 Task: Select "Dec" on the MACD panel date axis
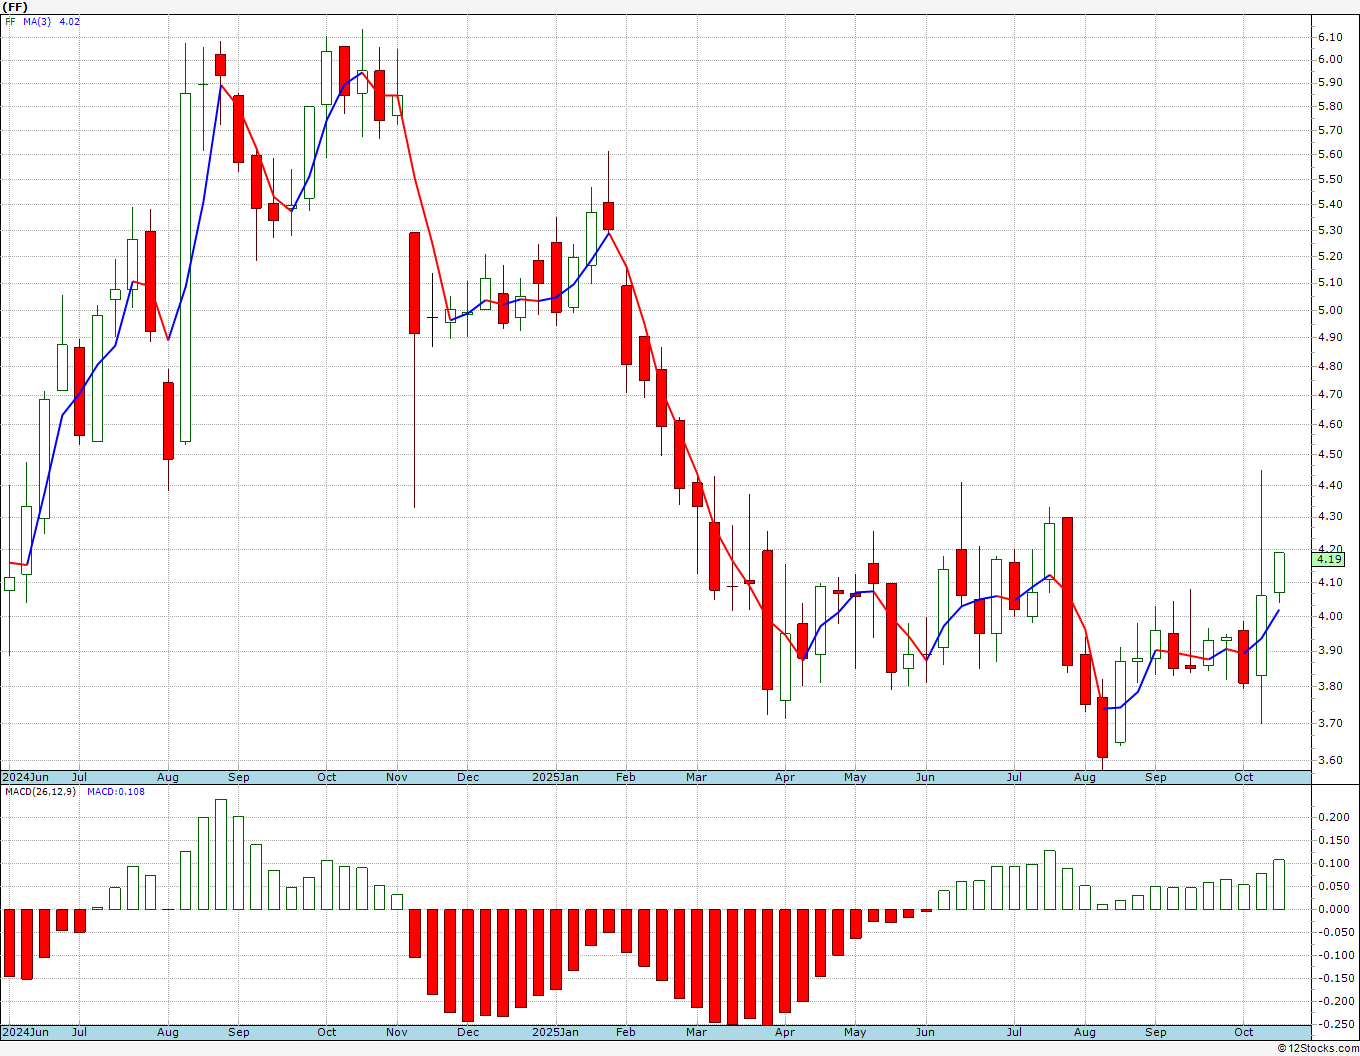tap(467, 1032)
